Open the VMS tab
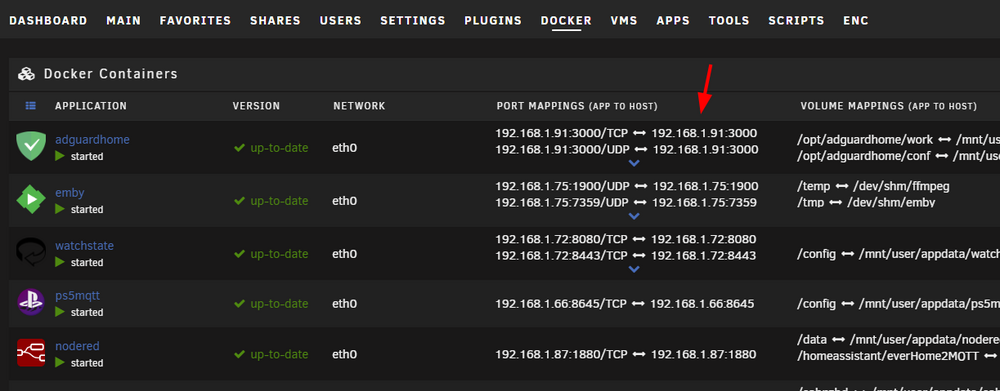Image resolution: width=1000 pixels, height=391 pixels. pos(624,20)
